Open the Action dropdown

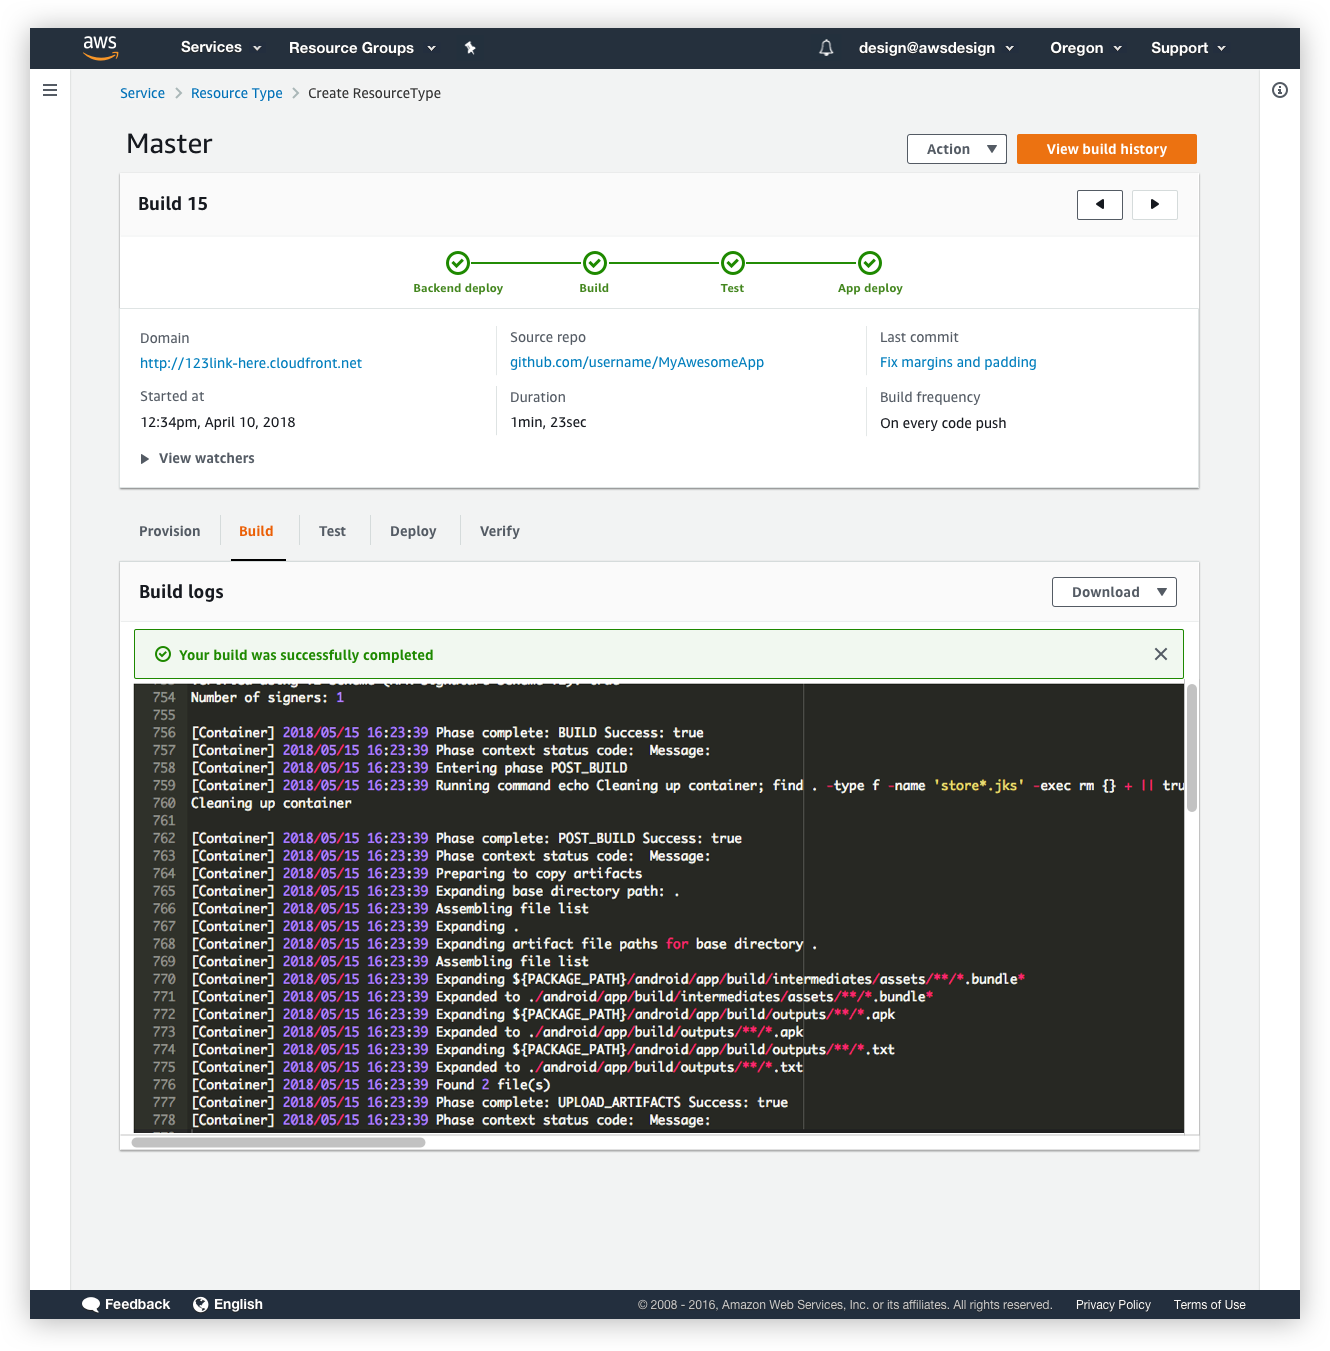point(957,149)
